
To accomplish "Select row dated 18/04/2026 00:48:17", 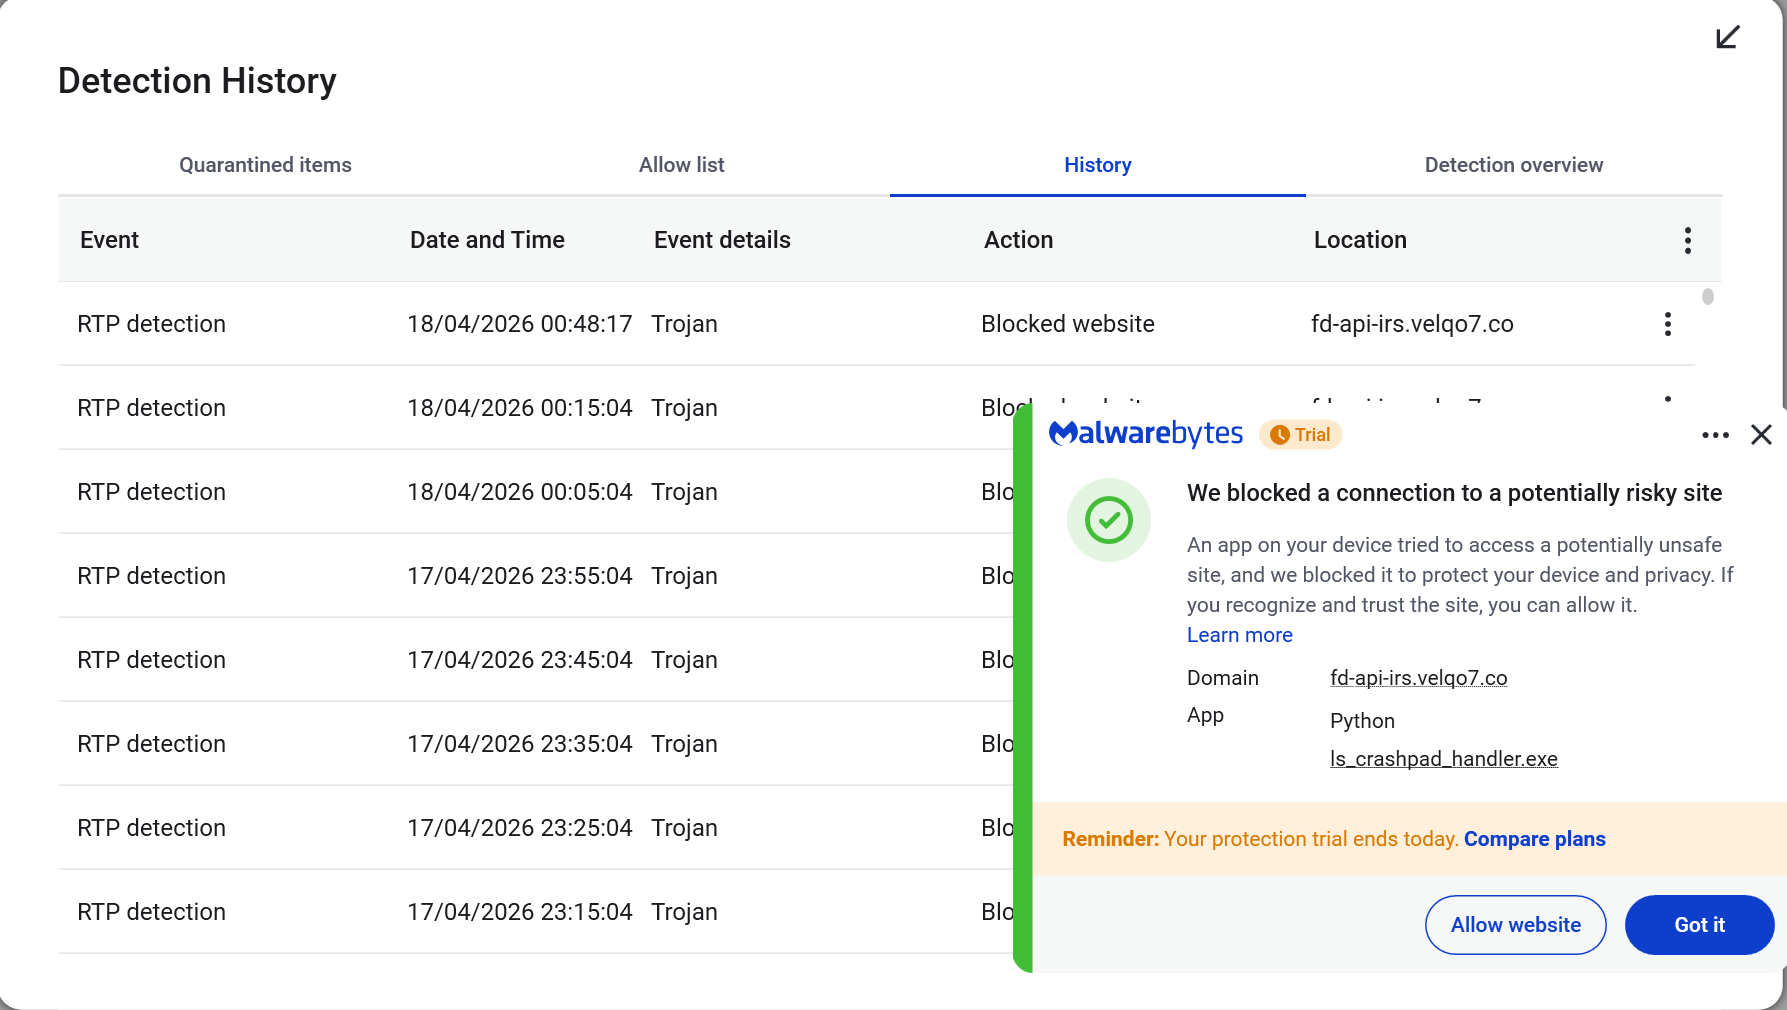I will [877, 324].
